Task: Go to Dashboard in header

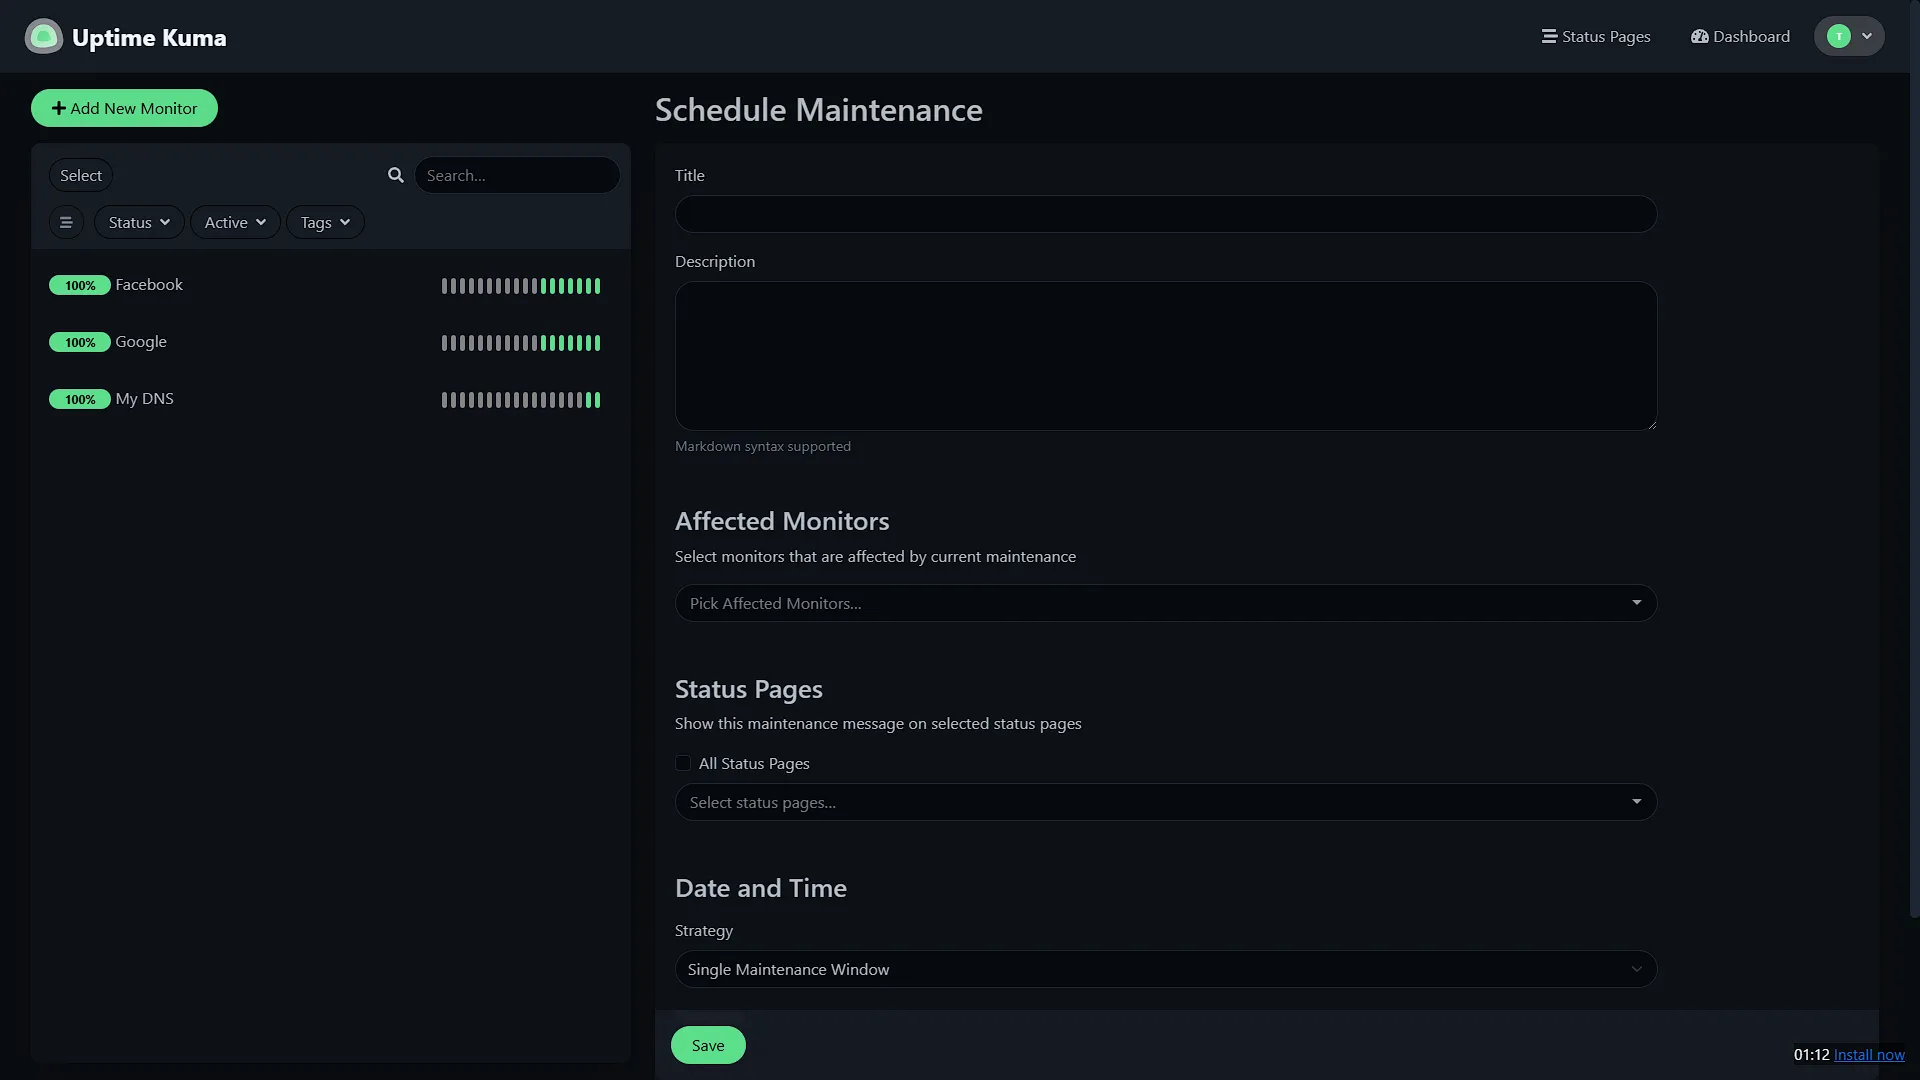Action: pyautogui.click(x=1741, y=36)
